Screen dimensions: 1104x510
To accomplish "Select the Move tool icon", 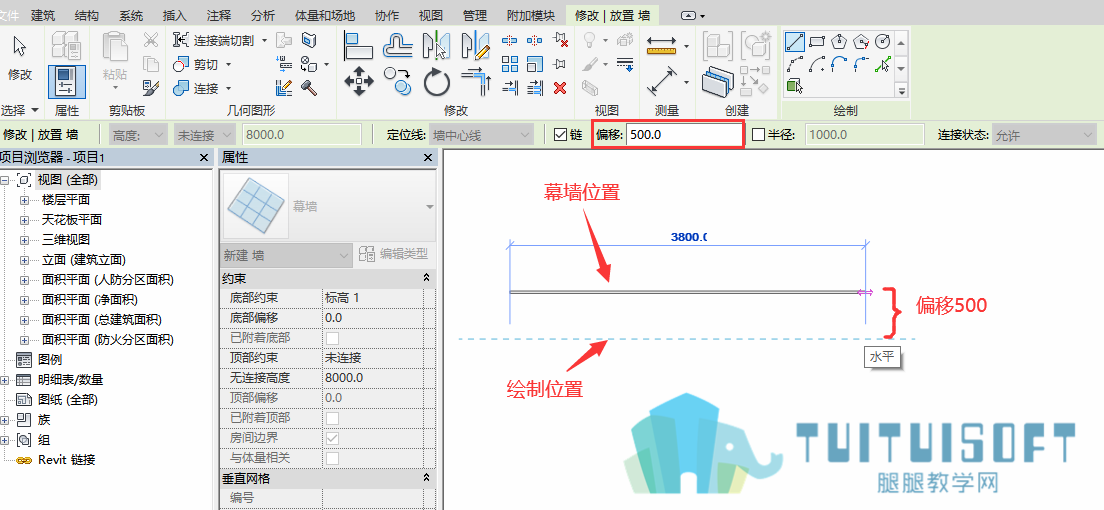I will tap(358, 82).
